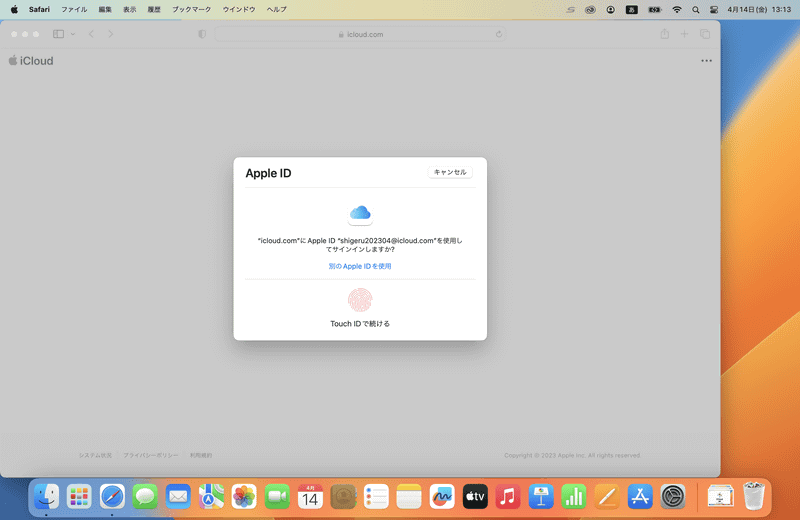Click the Apple ID dialog title
Image resolution: width=800 pixels, height=520 pixels.
pos(268,173)
